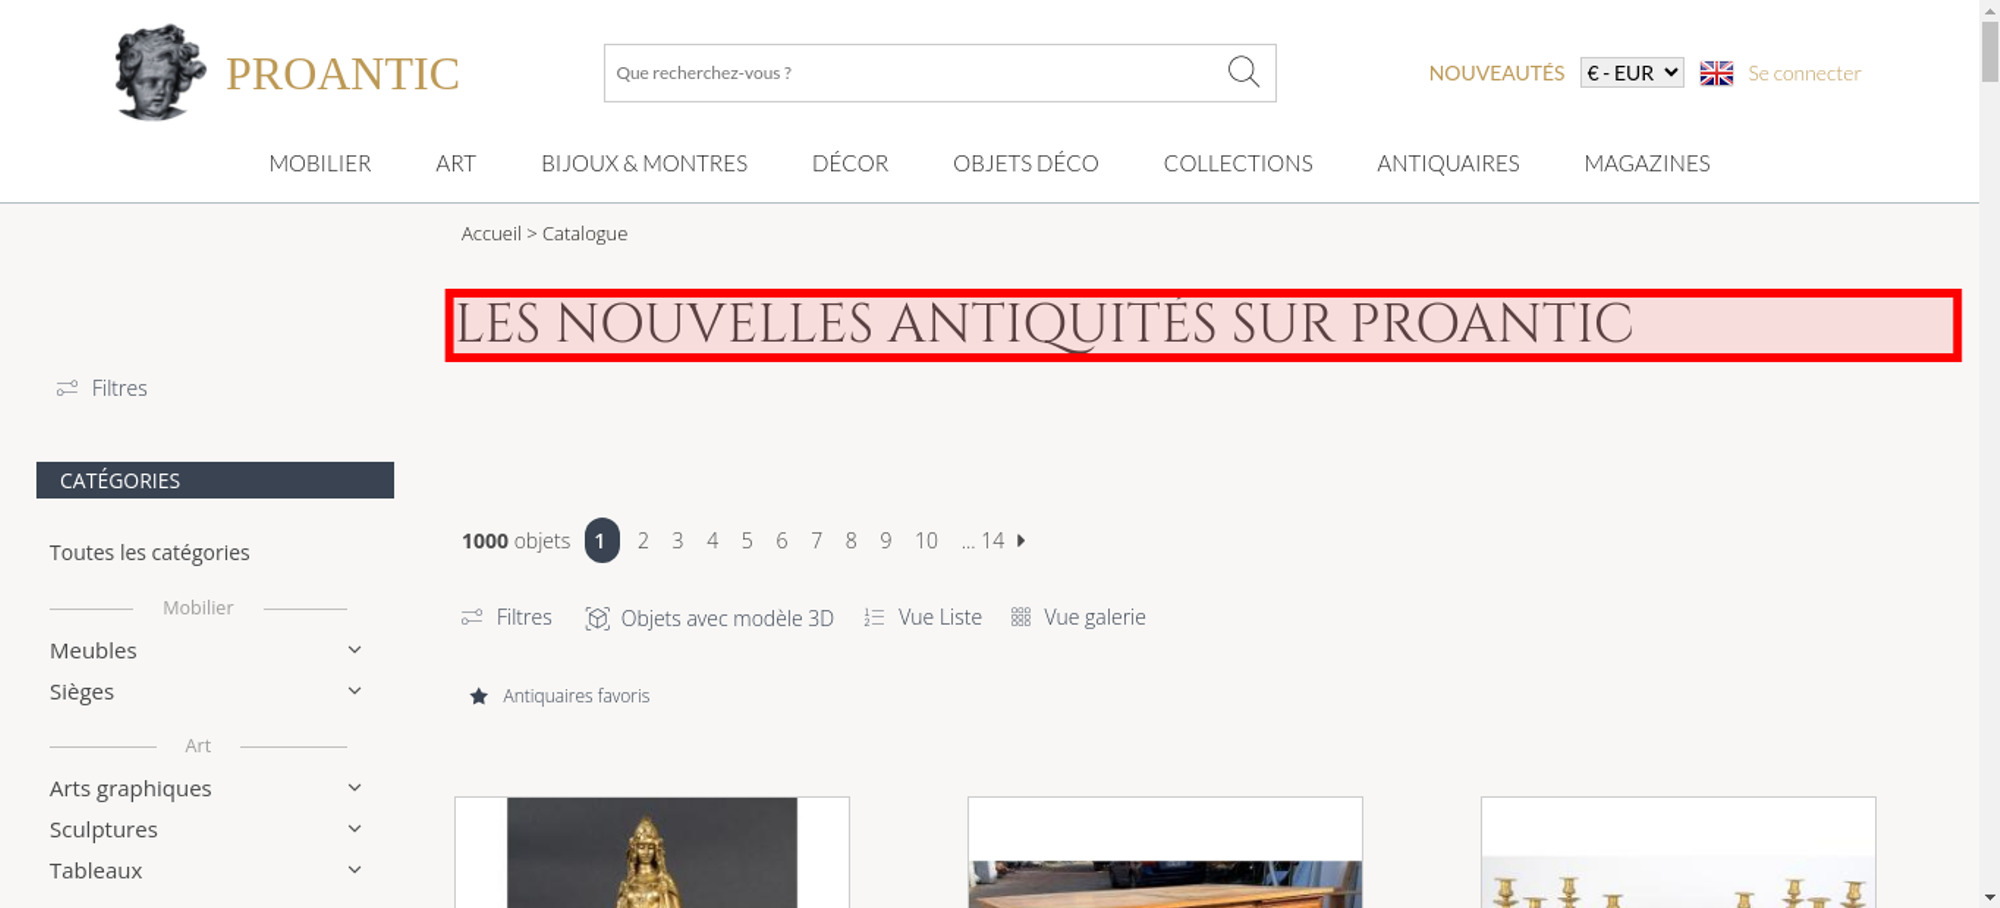Go to next results page arrow
The image size is (2000, 908).
[1021, 540]
